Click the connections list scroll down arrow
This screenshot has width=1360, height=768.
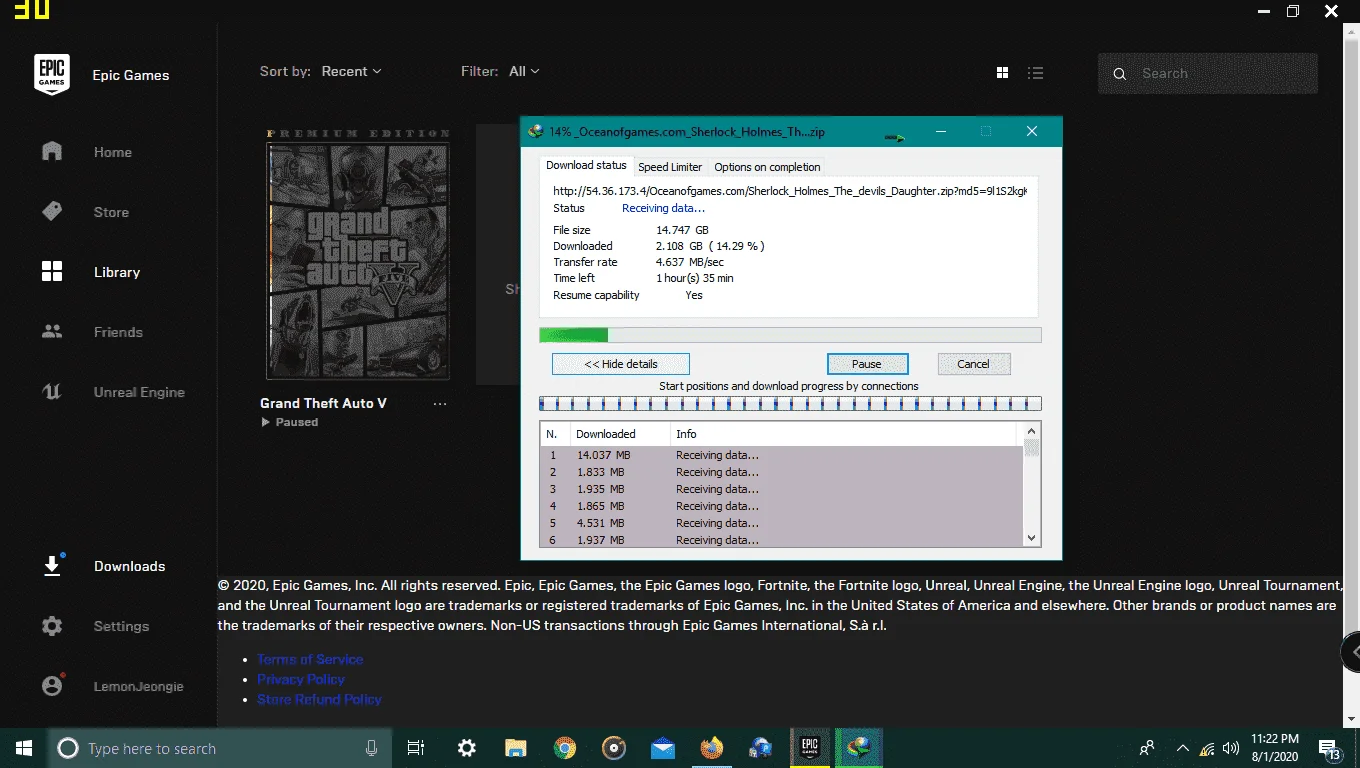[x=1032, y=538]
